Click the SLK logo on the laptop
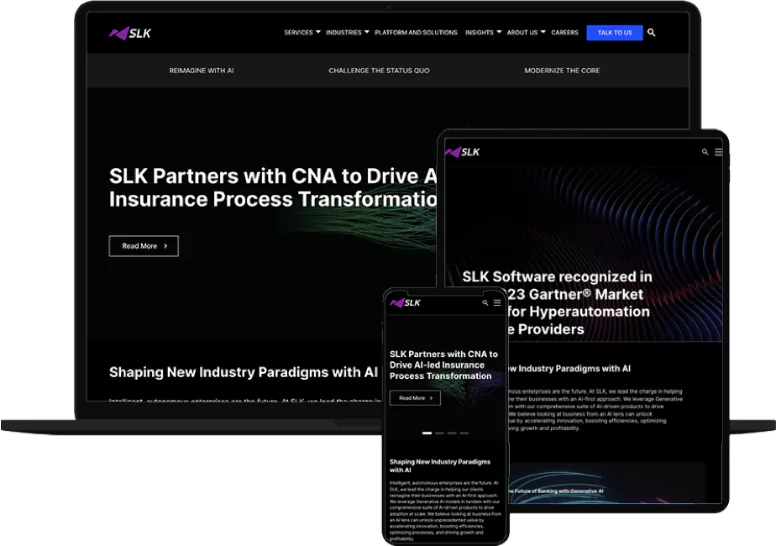This screenshot has height=546, width=776. click(x=131, y=33)
